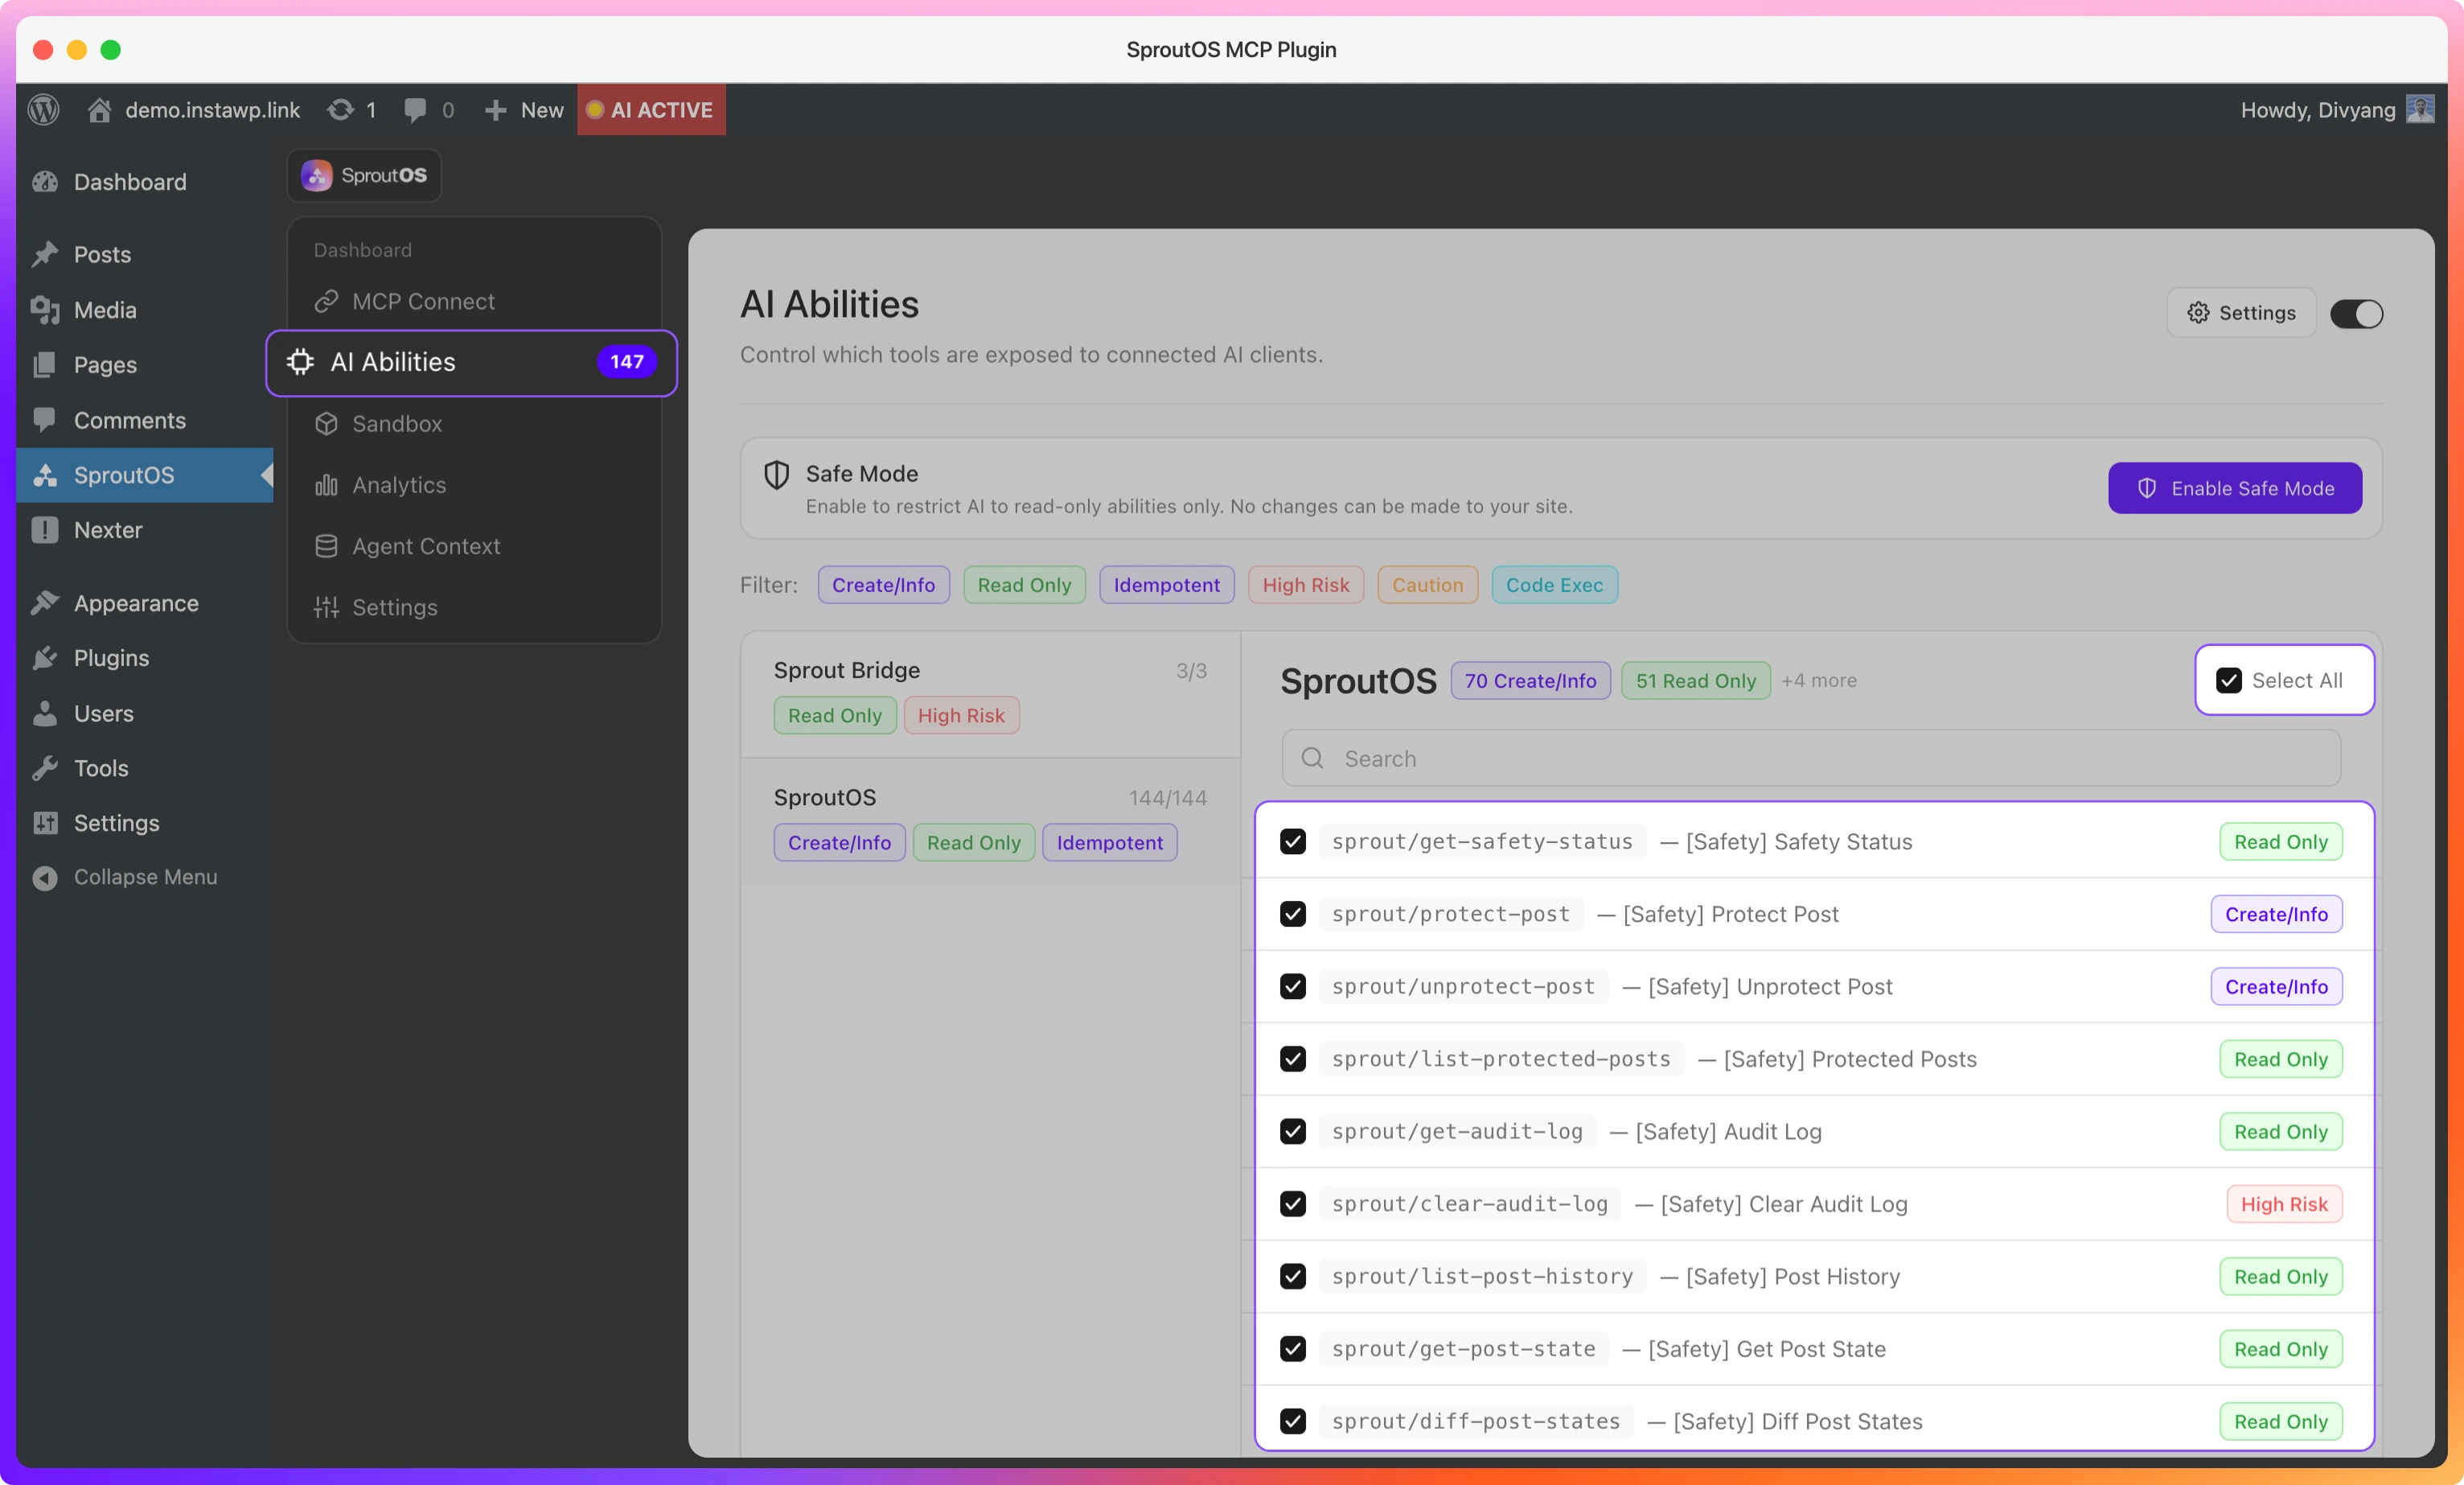Uncheck sprout/get-post-state ability
Viewport: 2464px width, 1485px height.
[1293, 1349]
